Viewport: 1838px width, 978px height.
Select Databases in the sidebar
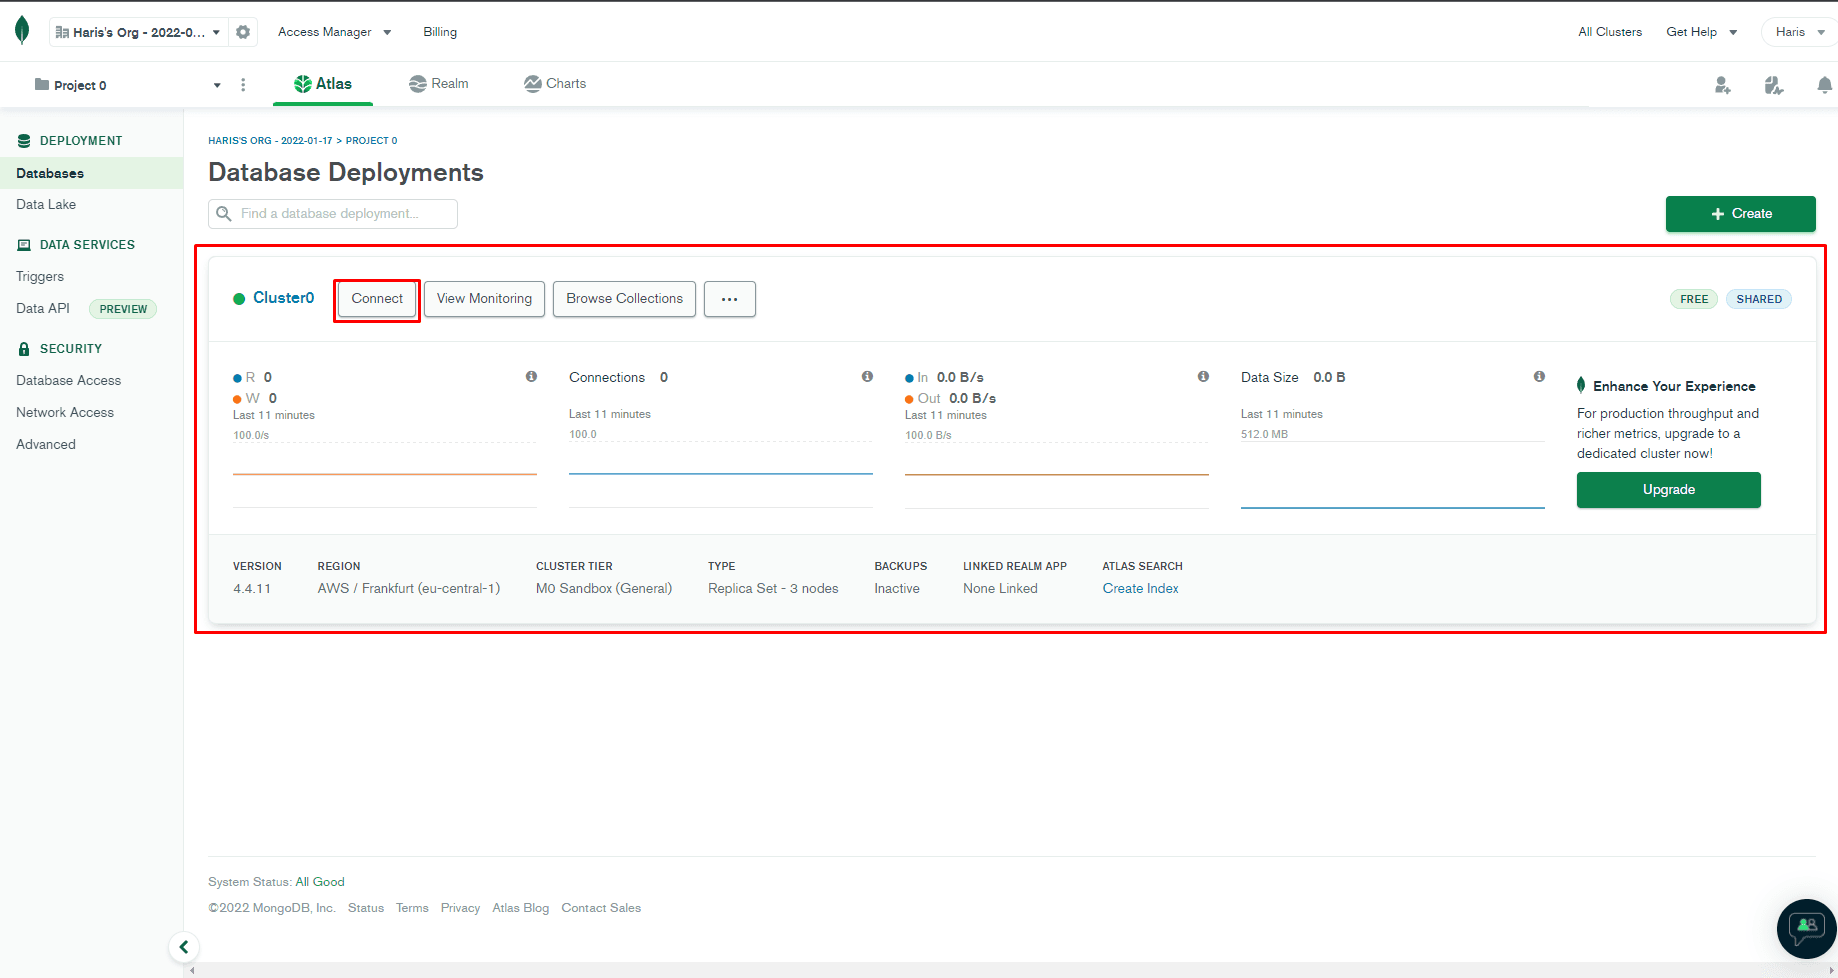91,173
